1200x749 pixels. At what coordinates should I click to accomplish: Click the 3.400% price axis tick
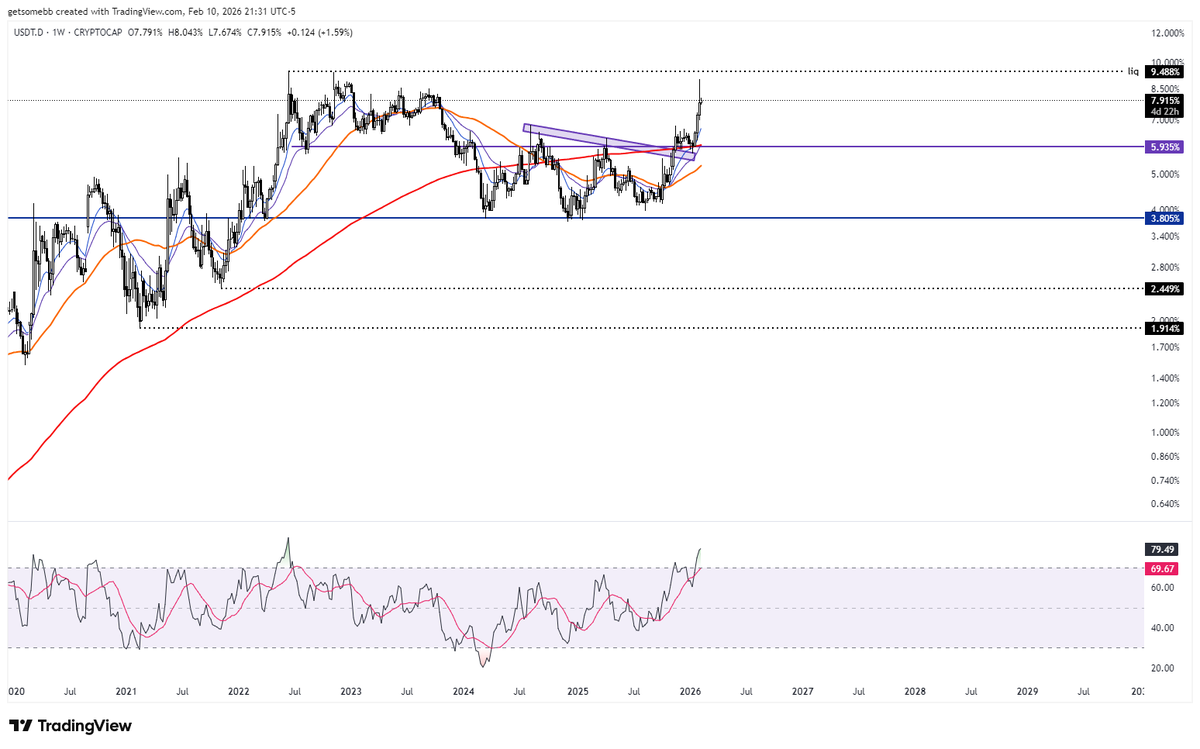coord(1167,236)
